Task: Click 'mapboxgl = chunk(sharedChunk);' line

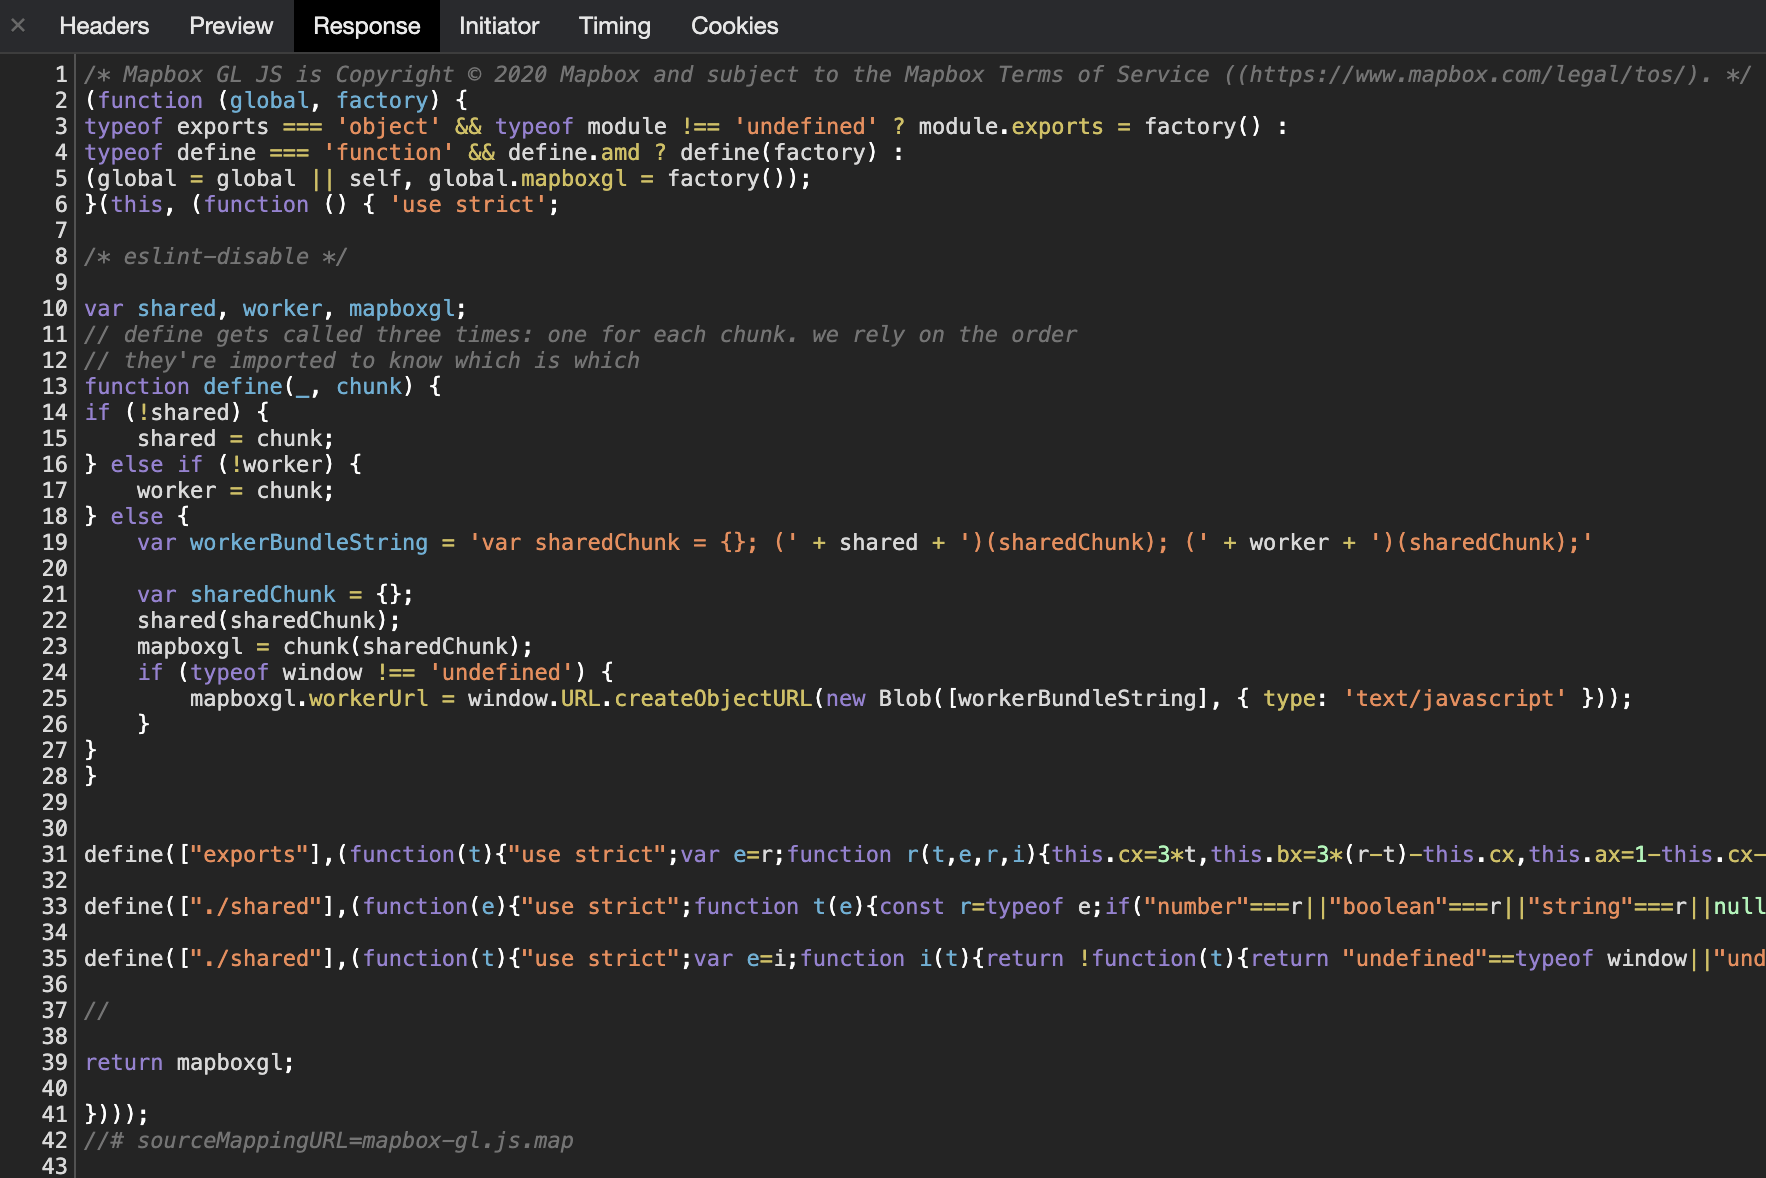Action: [335, 647]
